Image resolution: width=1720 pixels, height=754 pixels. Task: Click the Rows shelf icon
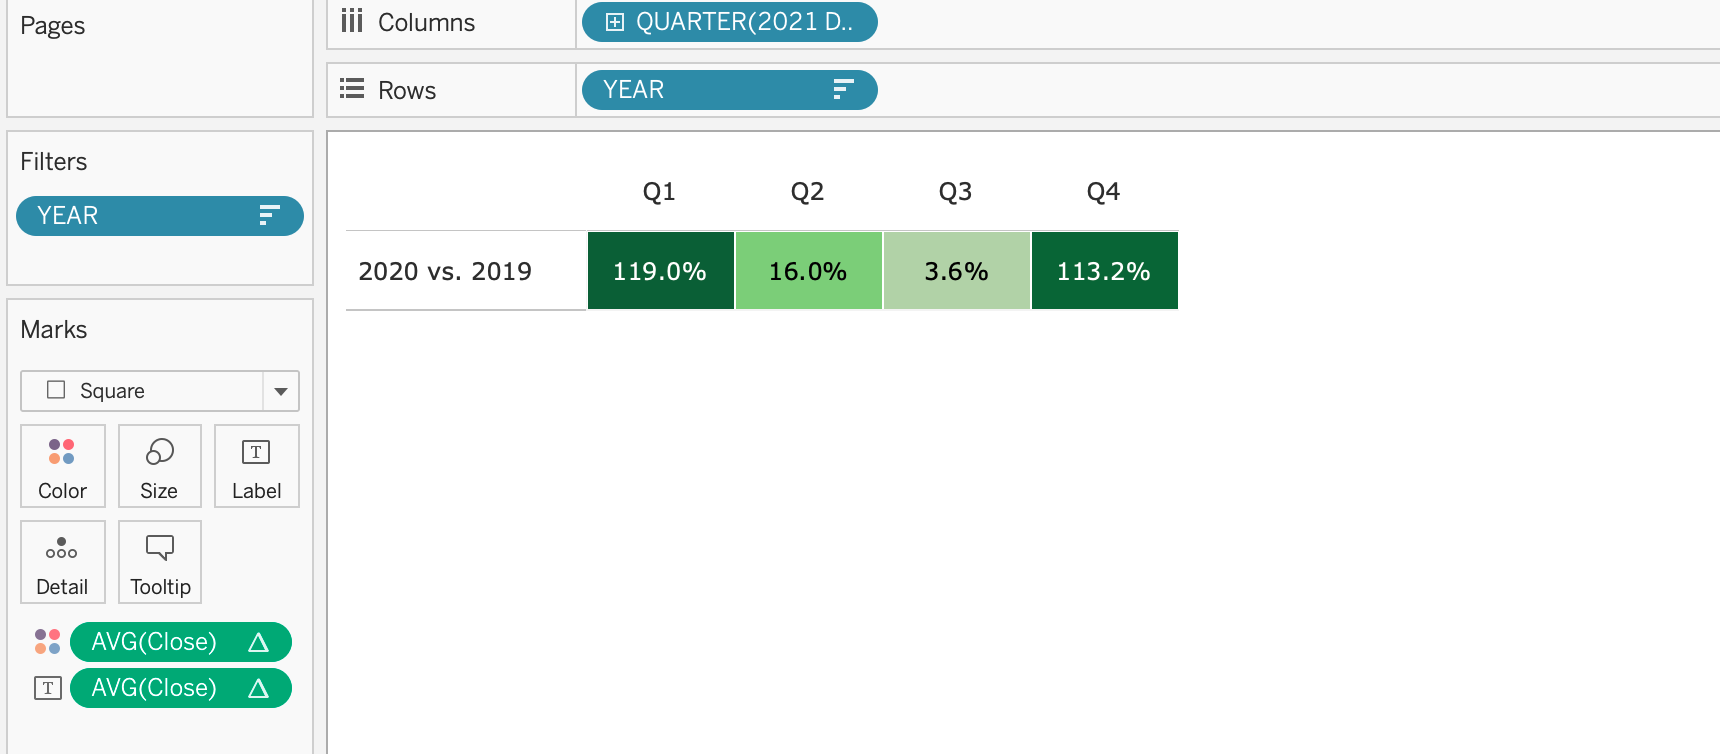click(351, 89)
